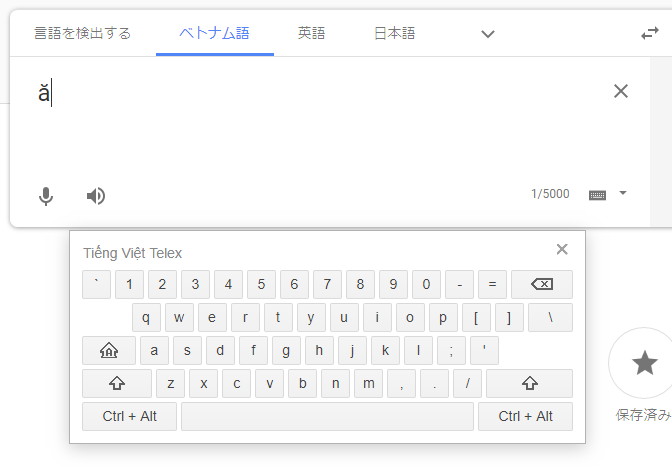Image resolution: width=672 pixels, height=467 pixels.
Task: Tap the p key
Action: (x=443, y=317)
